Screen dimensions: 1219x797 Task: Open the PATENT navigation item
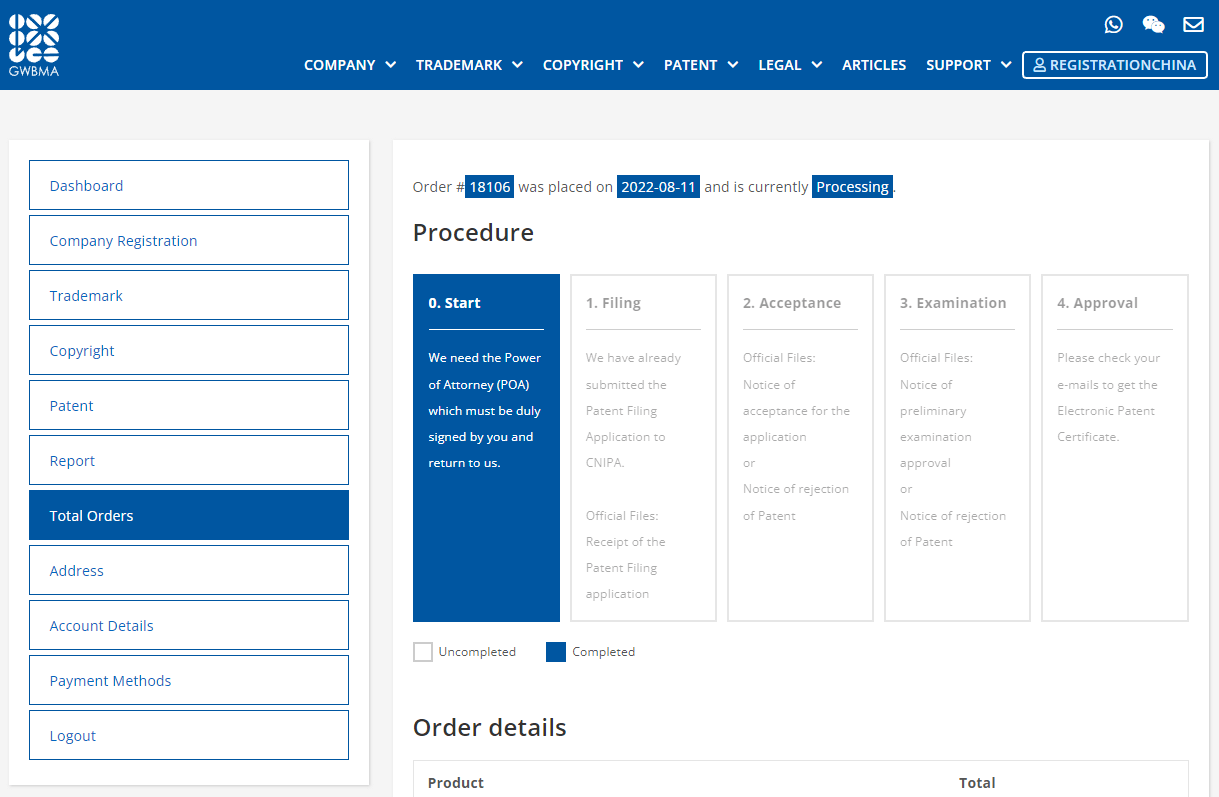point(691,65)
